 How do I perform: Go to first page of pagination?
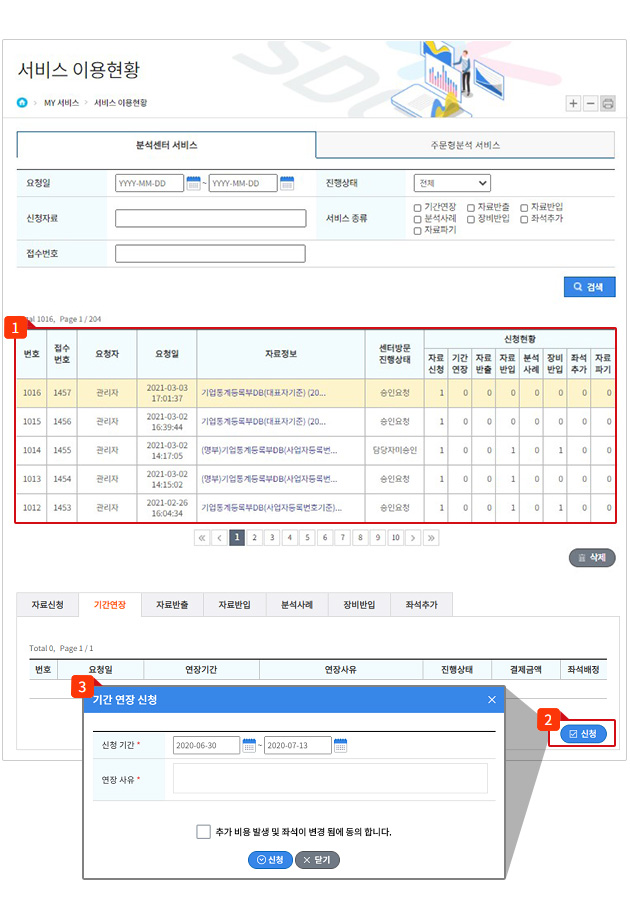(x=201, y=538)
